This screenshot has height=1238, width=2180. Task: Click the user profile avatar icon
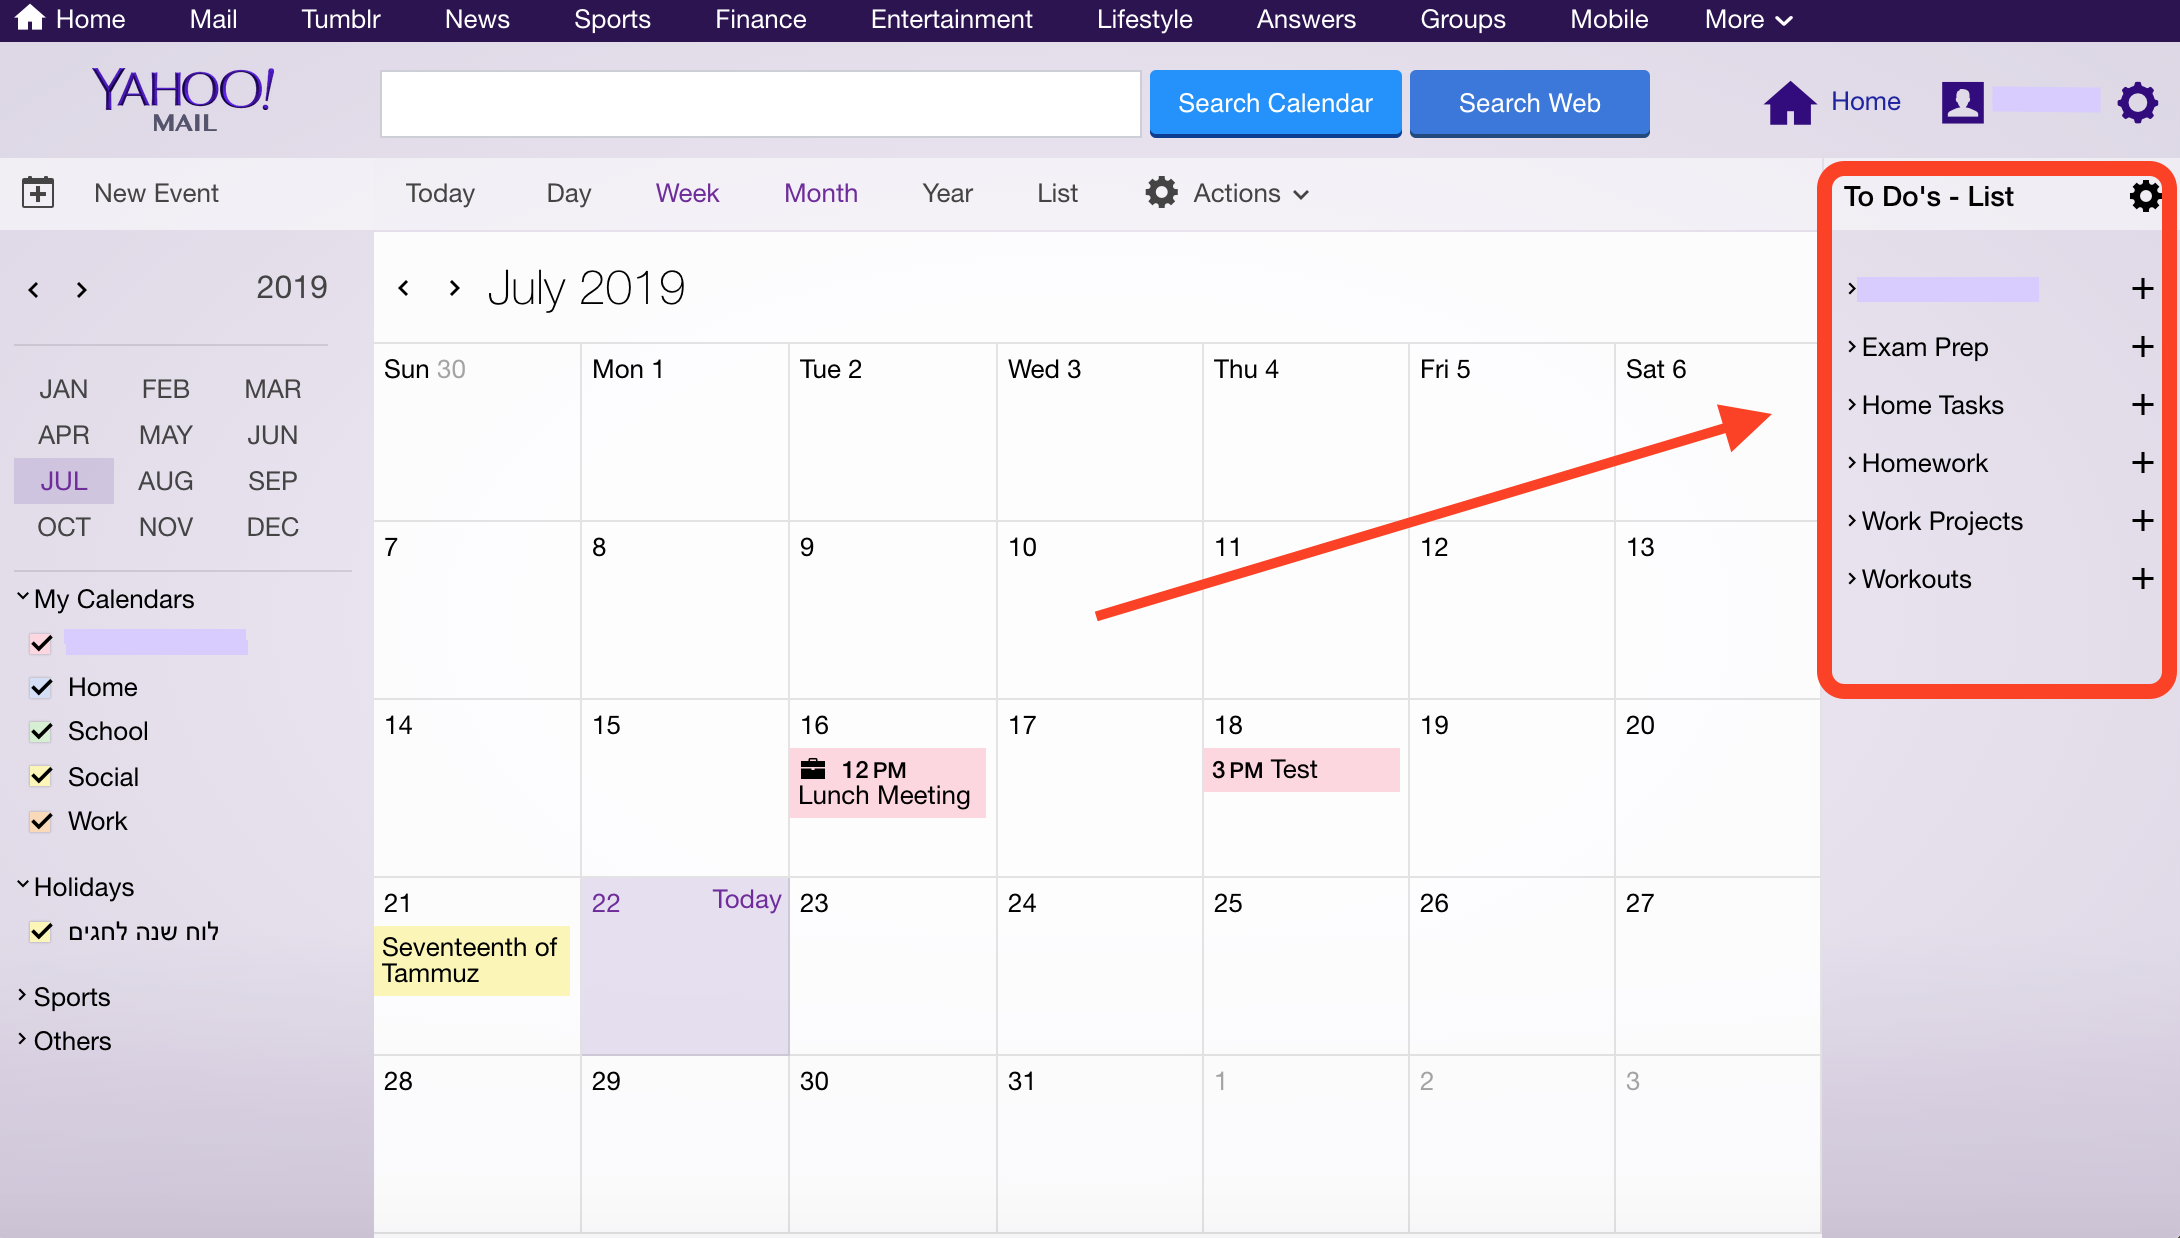tap(1962, 102)
